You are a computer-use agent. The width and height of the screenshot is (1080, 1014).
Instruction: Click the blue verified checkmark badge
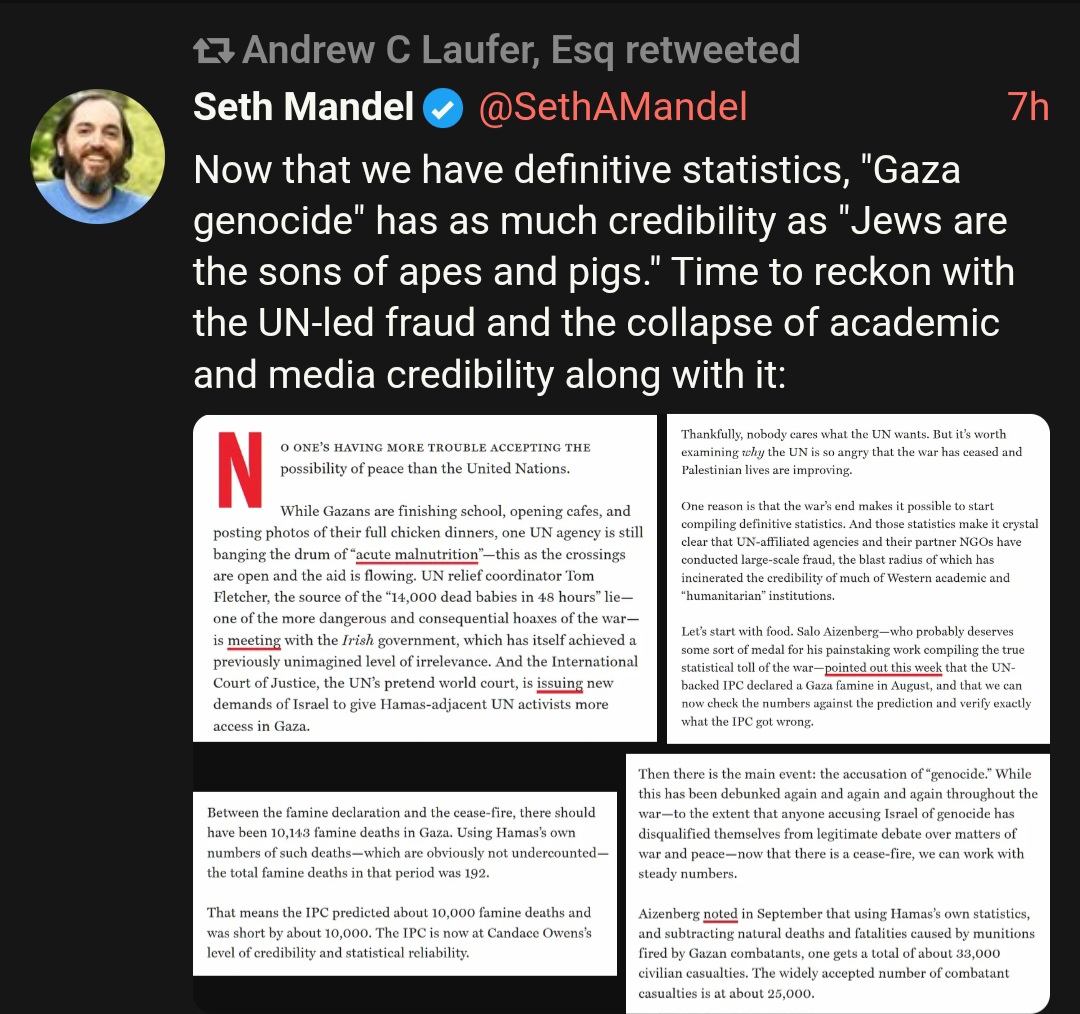click(x=444, y=108)
